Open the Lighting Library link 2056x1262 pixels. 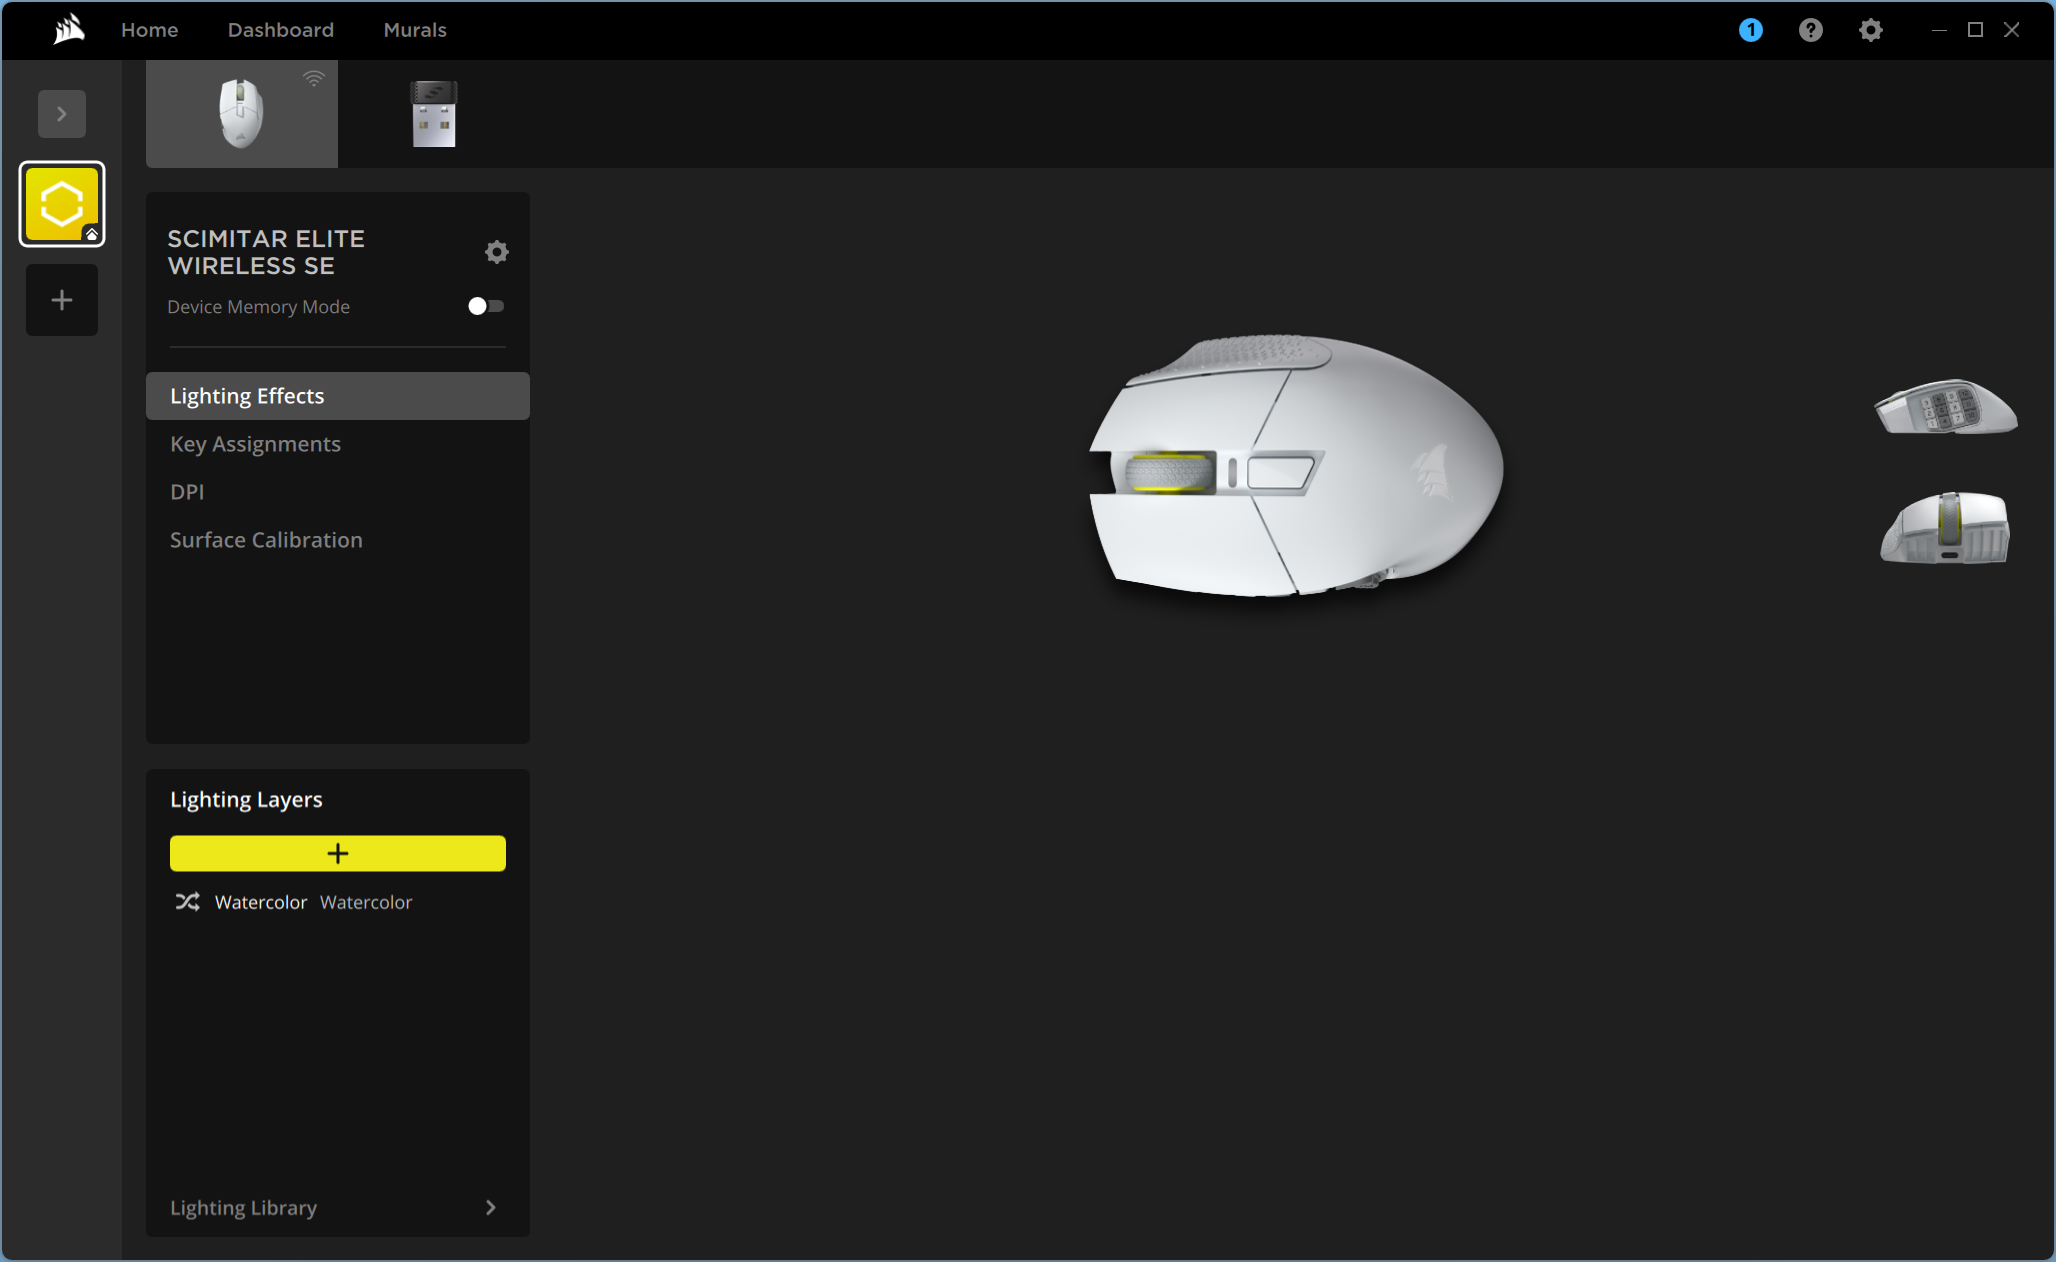pyautogui.click(x=243, y=1207)
